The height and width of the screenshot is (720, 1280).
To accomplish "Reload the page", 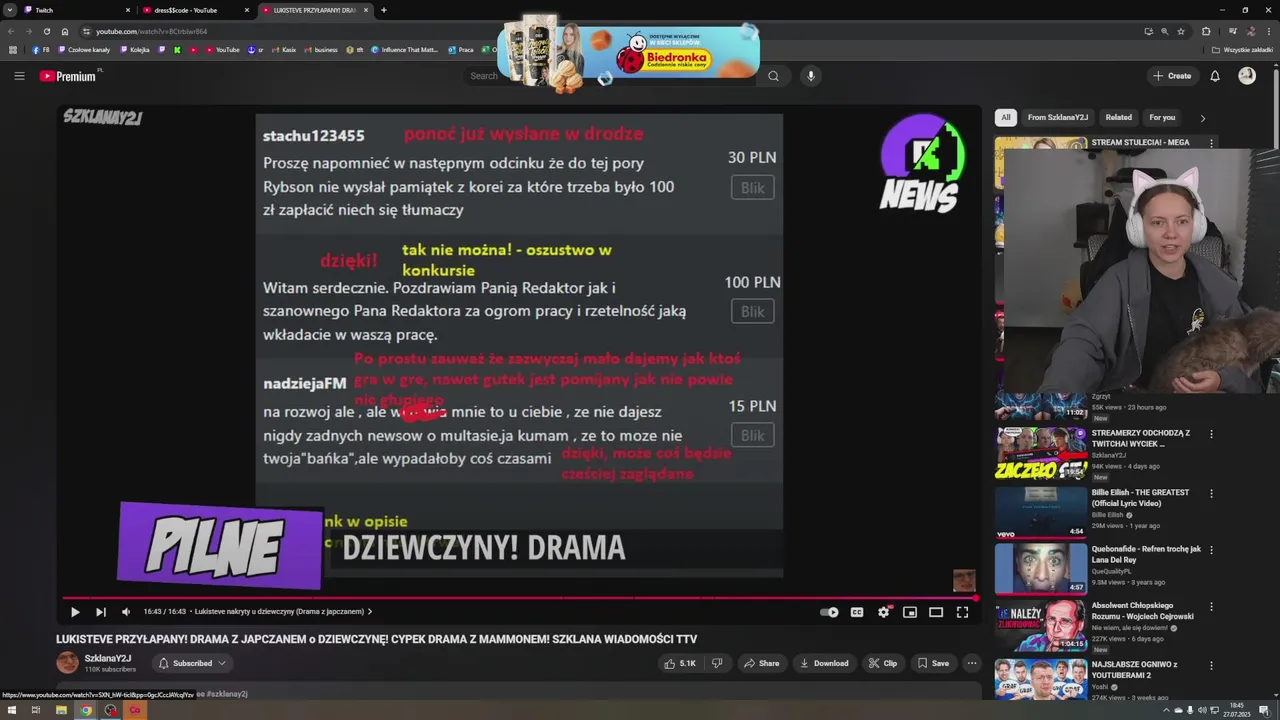I will [46, 31].
